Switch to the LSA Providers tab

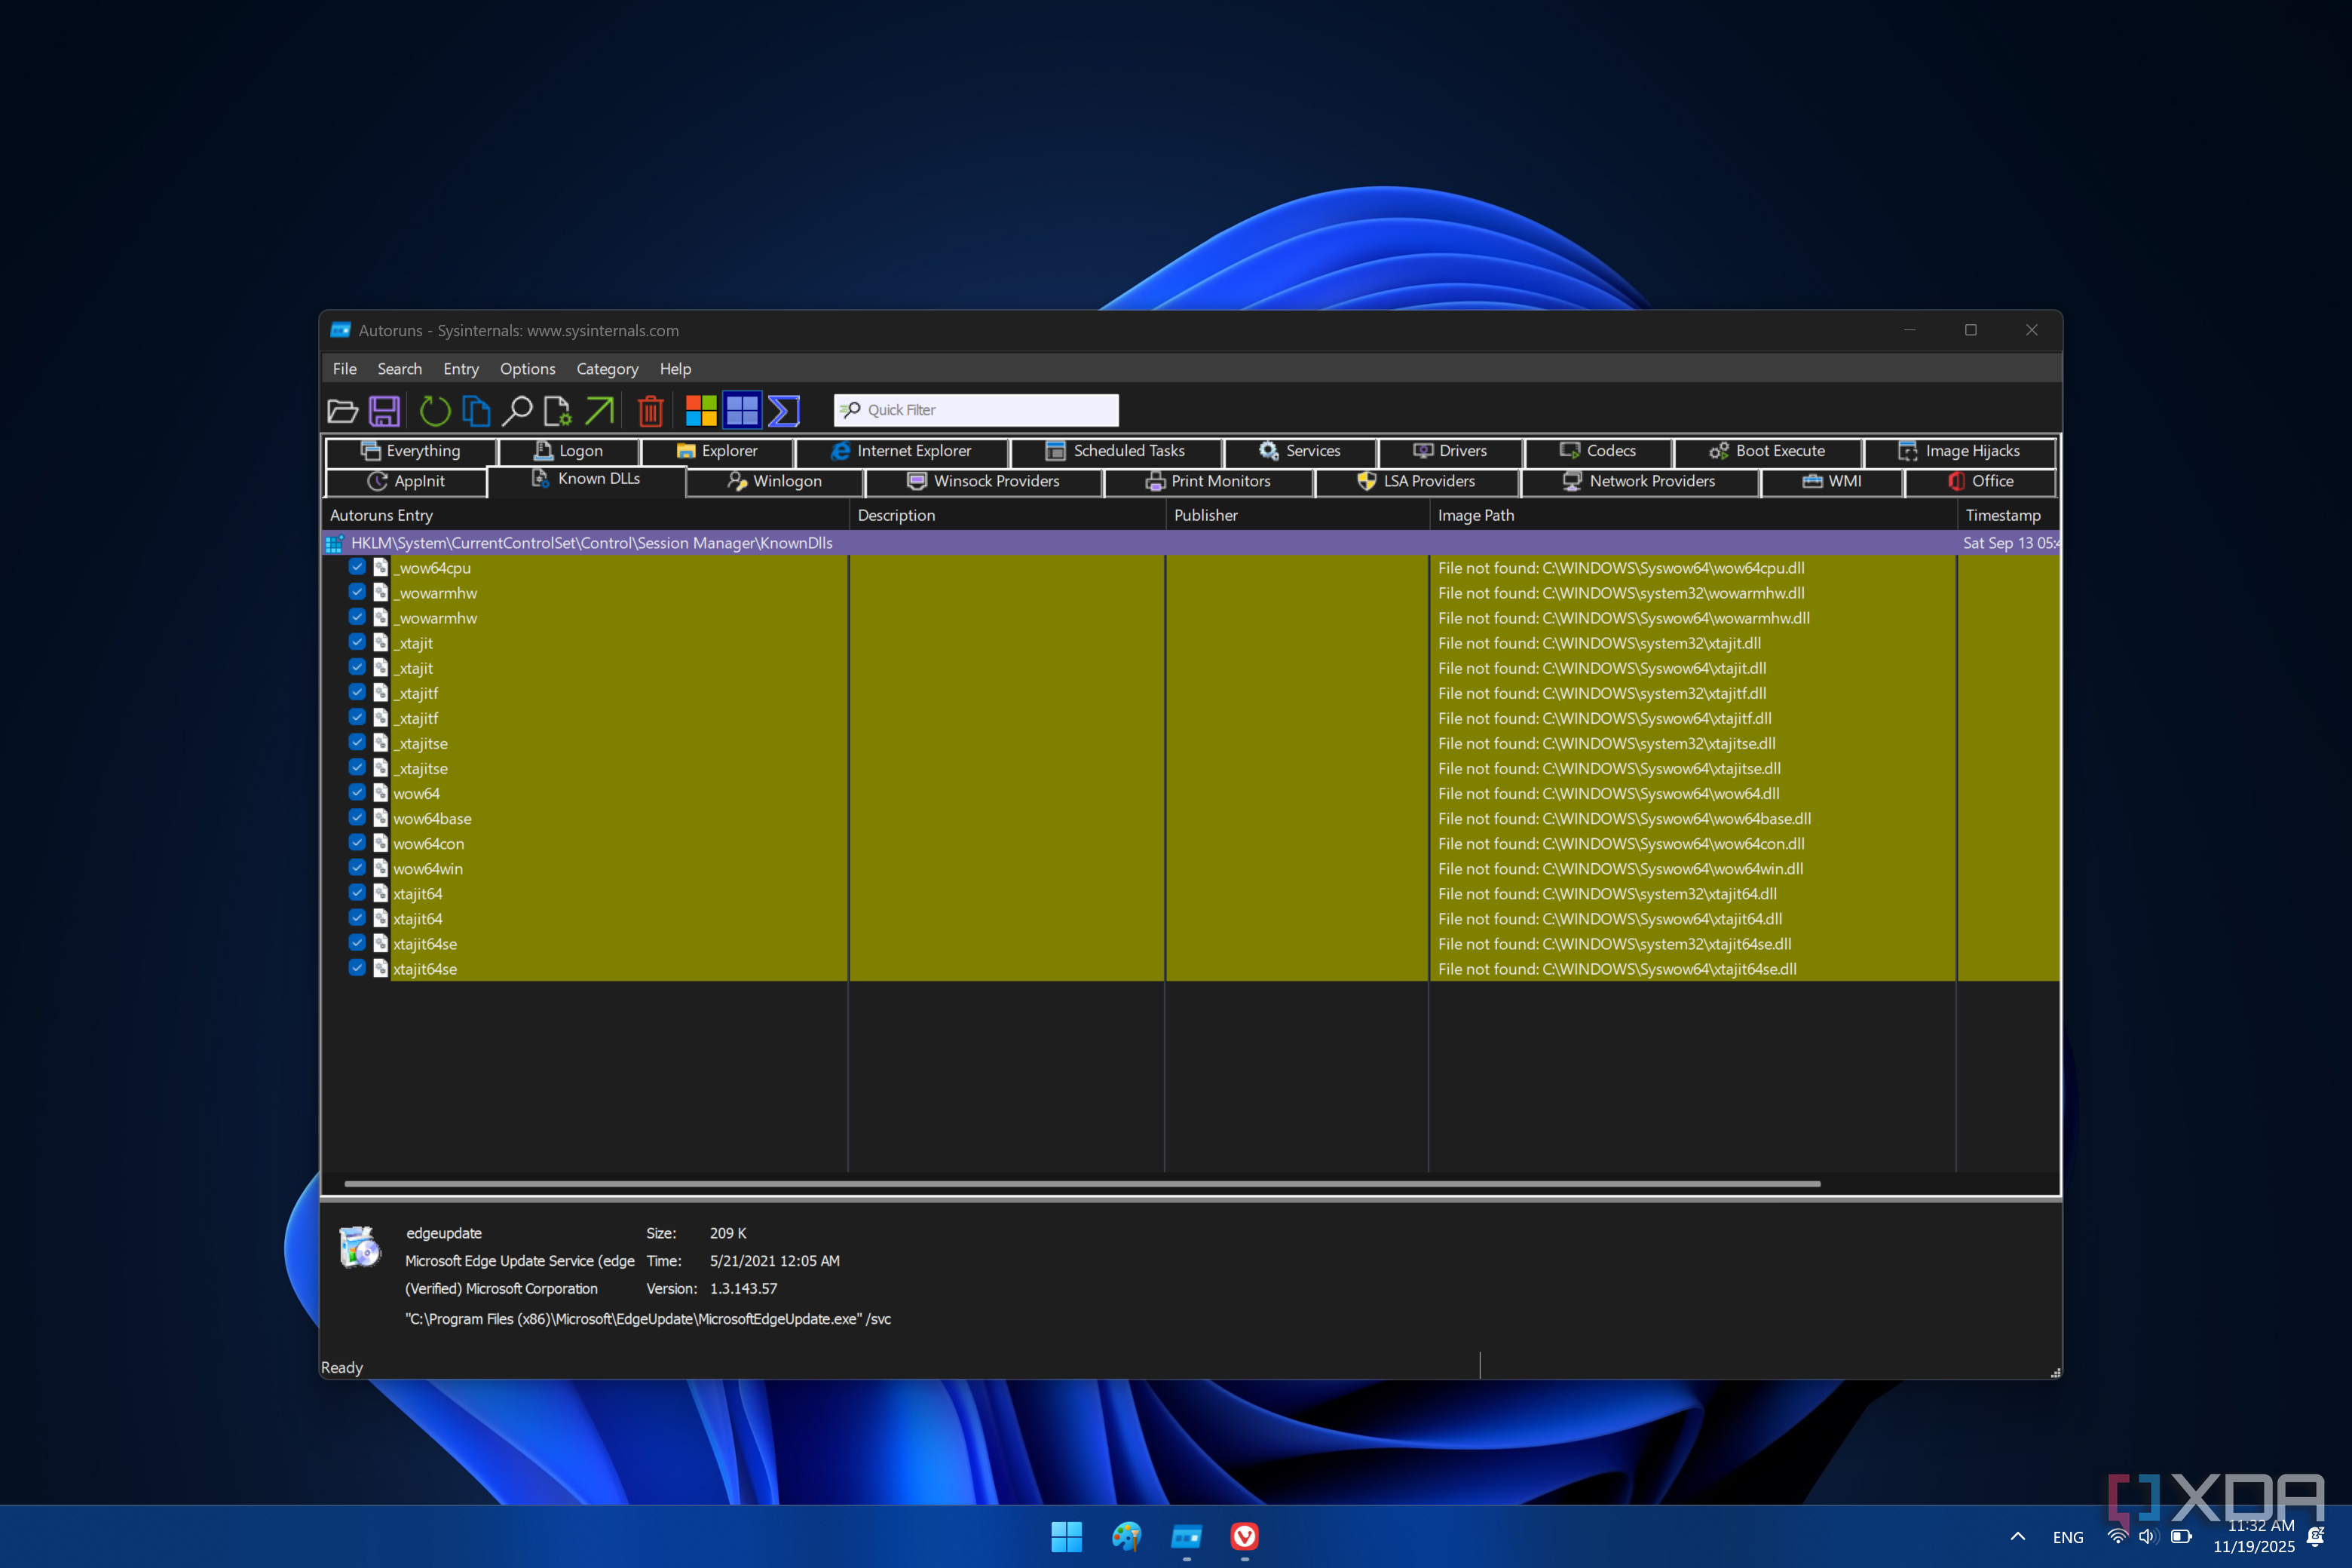coord(1417,481)
